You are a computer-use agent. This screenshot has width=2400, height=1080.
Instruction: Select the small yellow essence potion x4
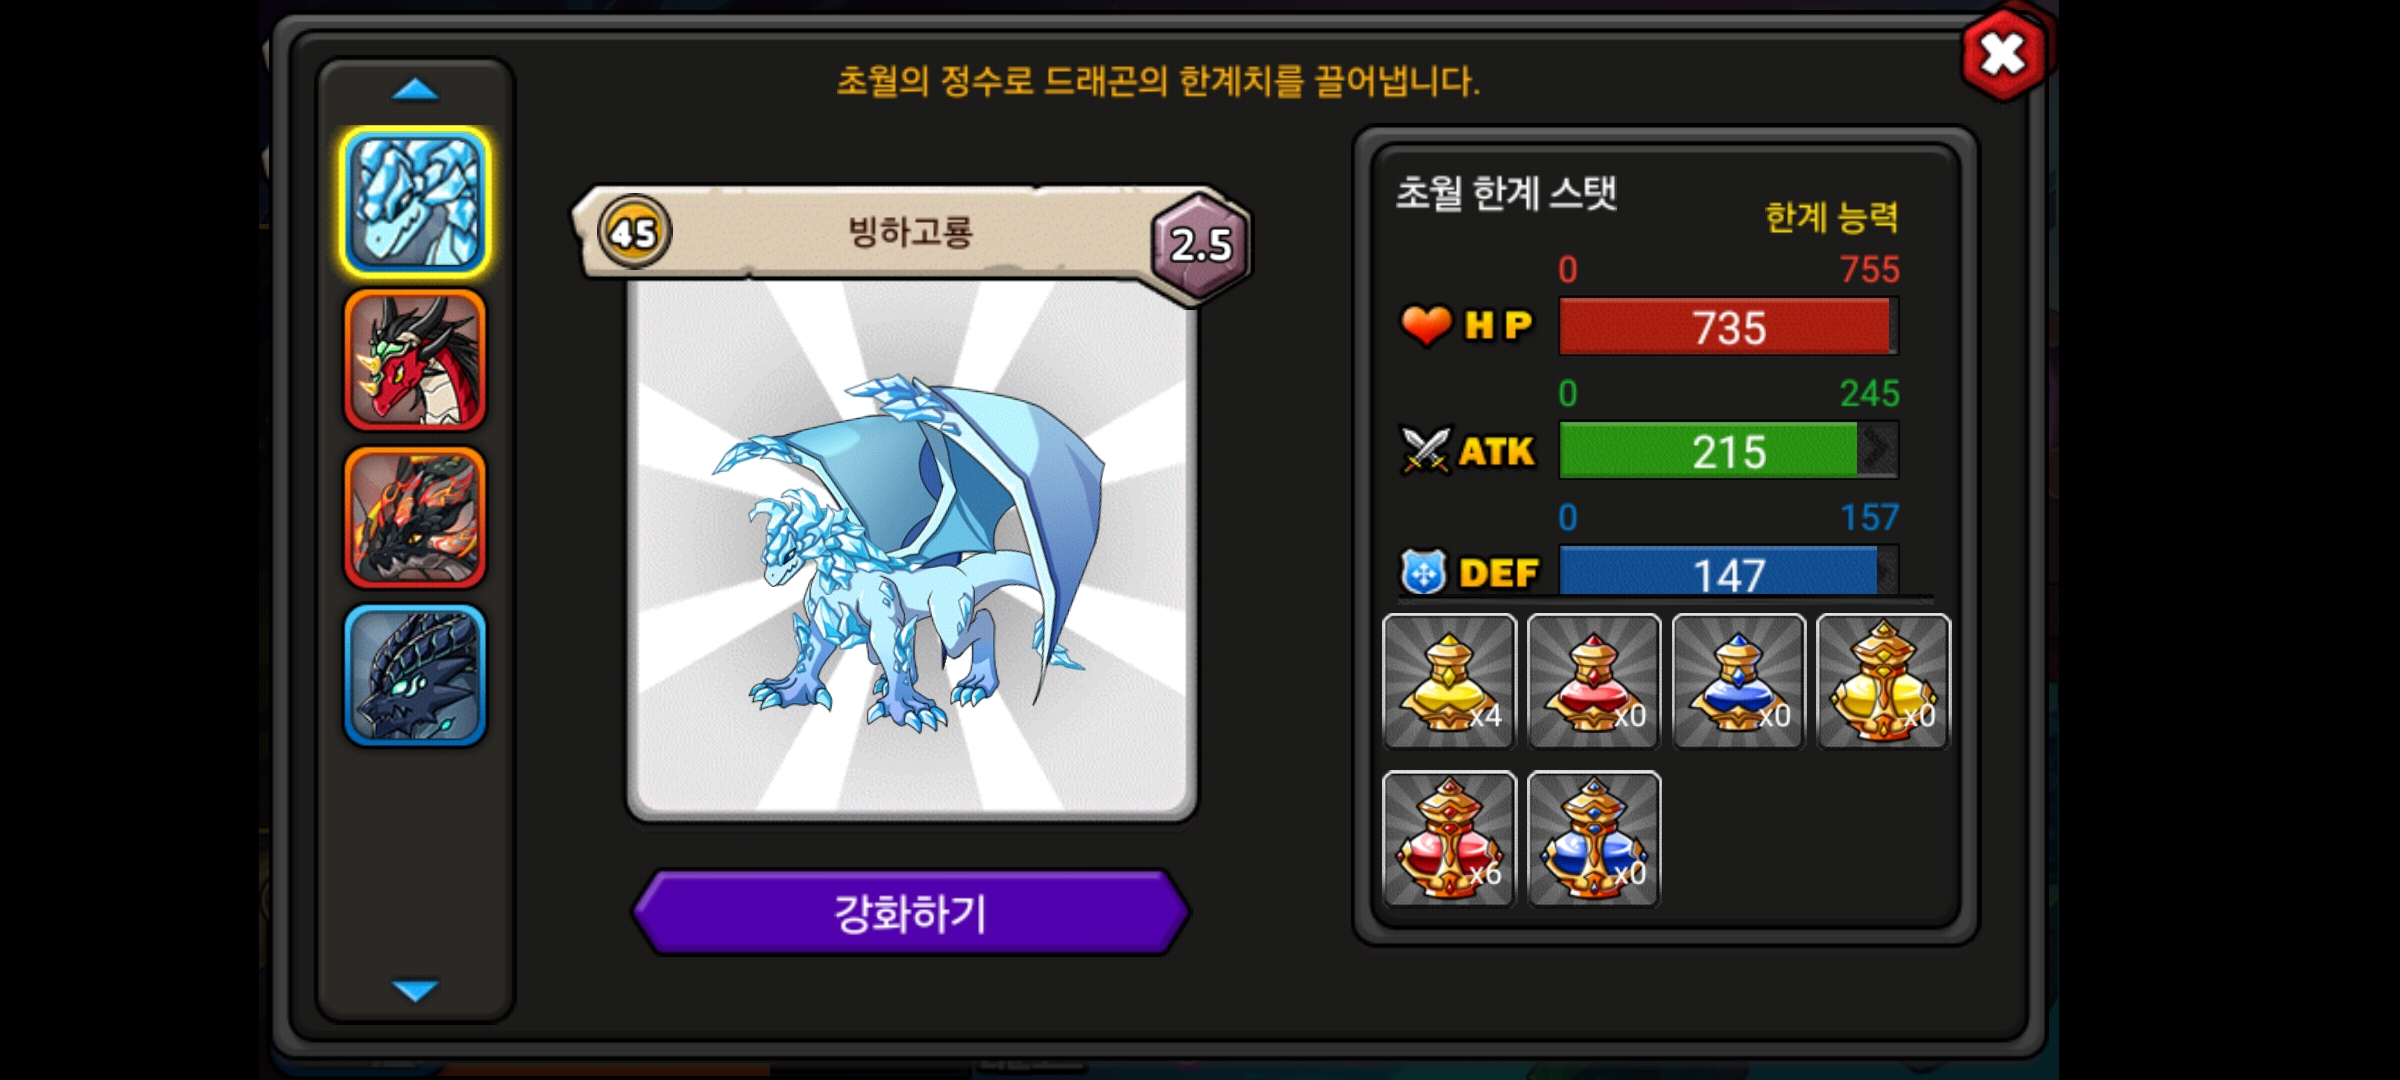(1449, 681)
